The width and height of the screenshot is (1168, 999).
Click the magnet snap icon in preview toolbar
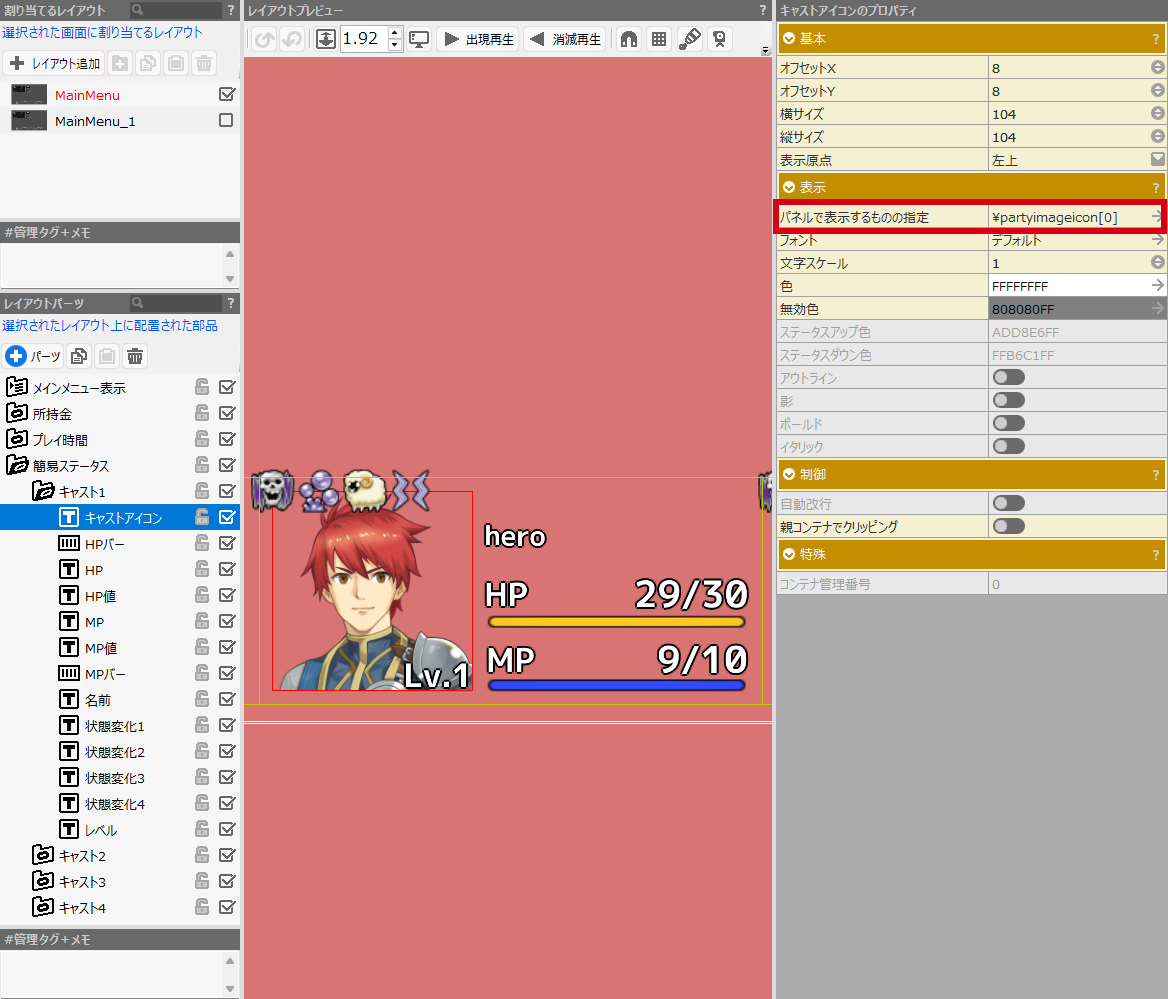629,39
